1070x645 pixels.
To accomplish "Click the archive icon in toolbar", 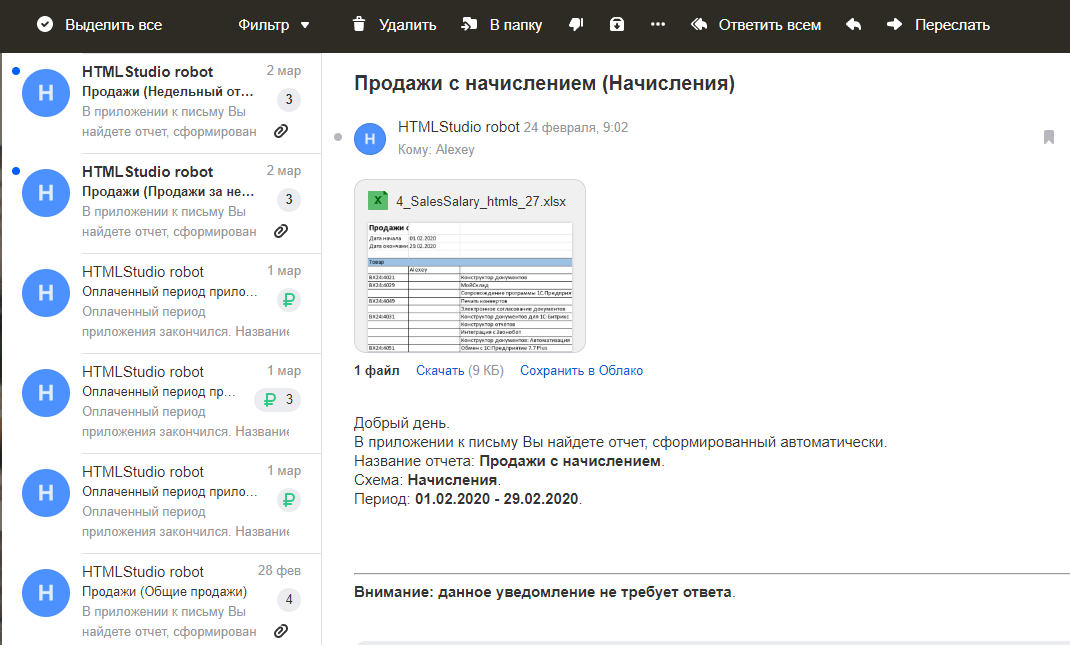I will click(x=617, y=25).
